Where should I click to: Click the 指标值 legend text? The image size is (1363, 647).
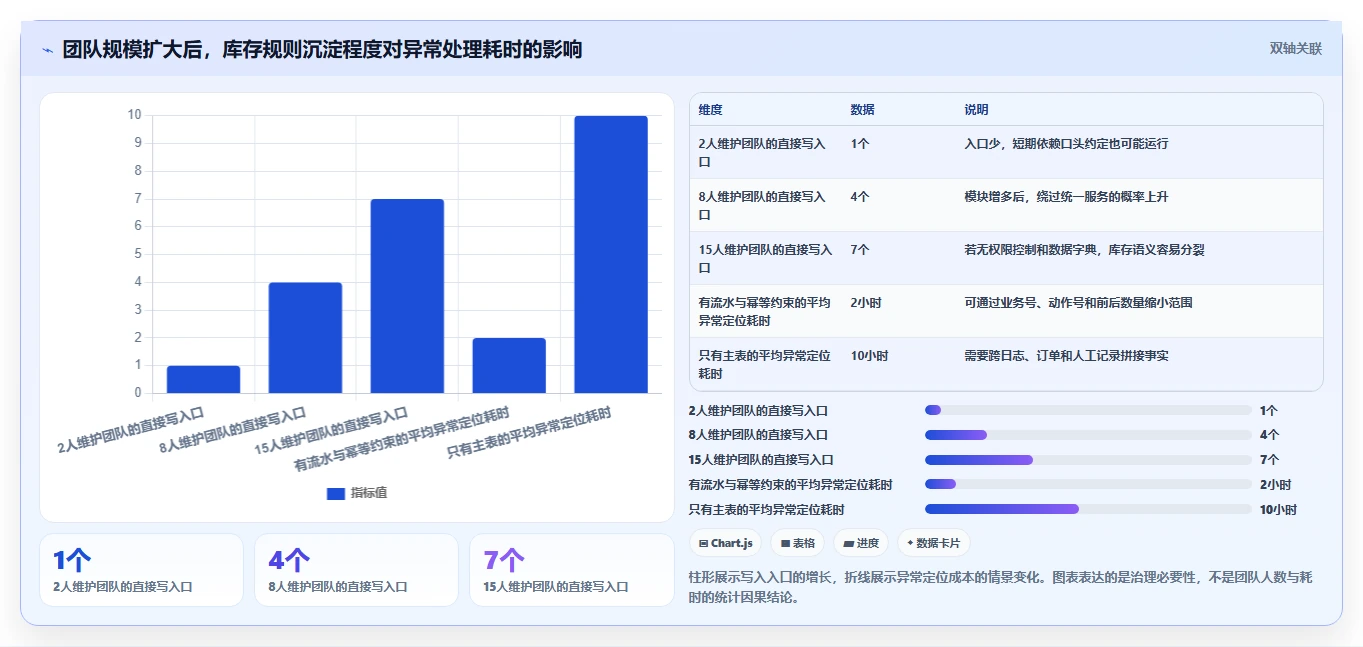[x=369, y=493]
